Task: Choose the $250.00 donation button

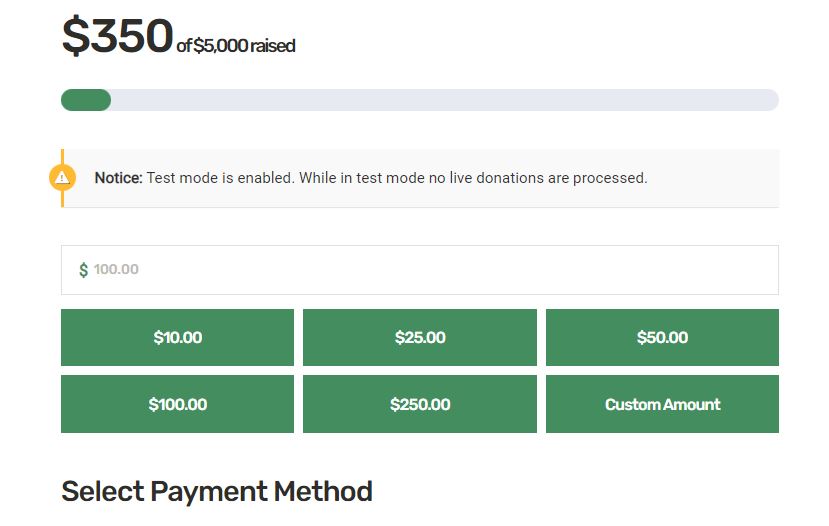Action: pyautogui.click(x=420, y=404)
